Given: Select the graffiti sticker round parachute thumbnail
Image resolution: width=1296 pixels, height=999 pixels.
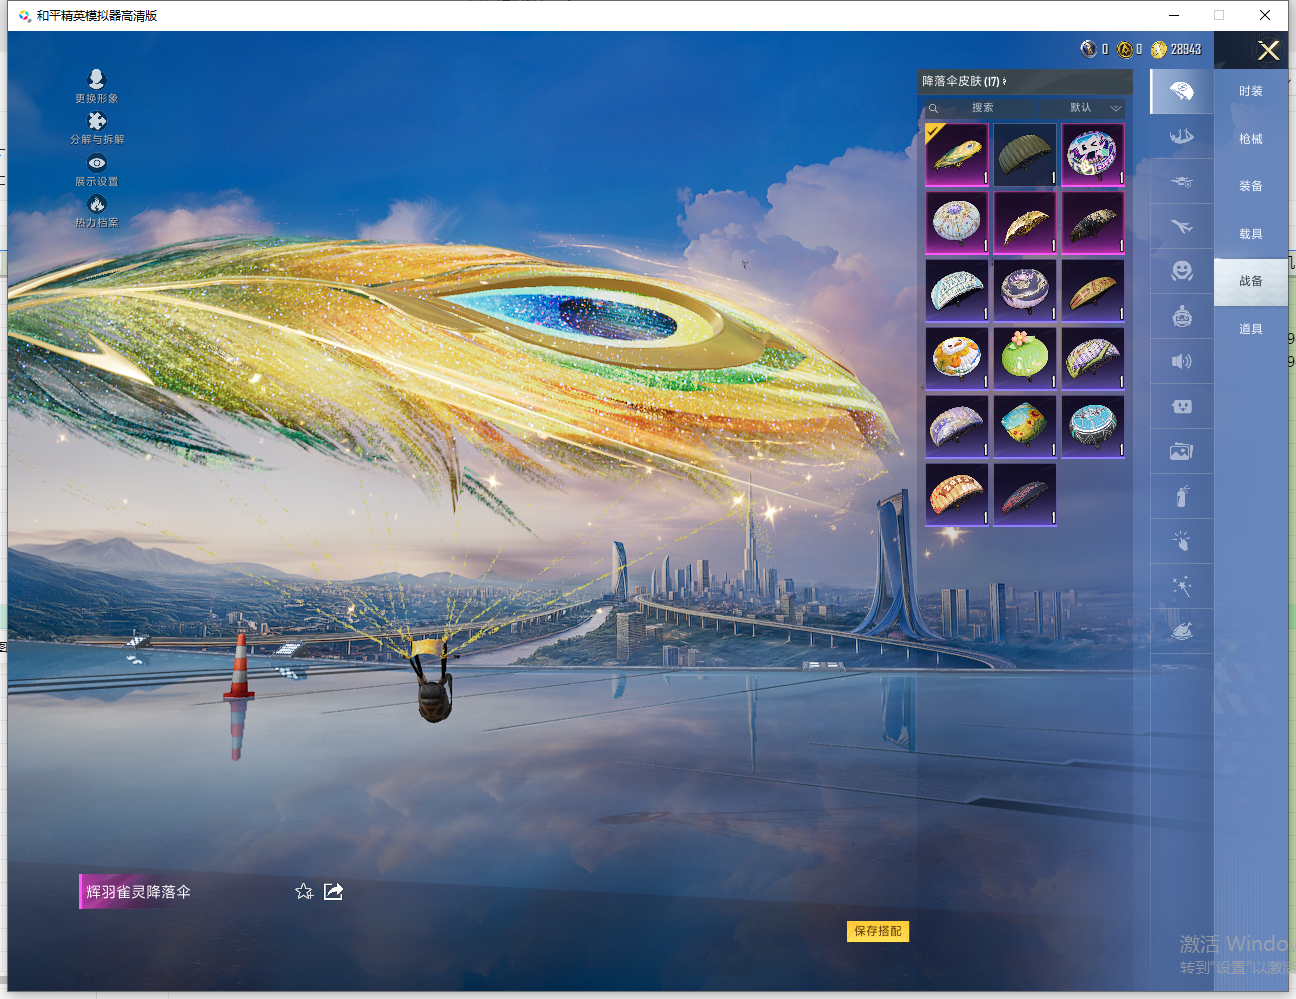Looking at the screenshot, I should point(1093,155).
